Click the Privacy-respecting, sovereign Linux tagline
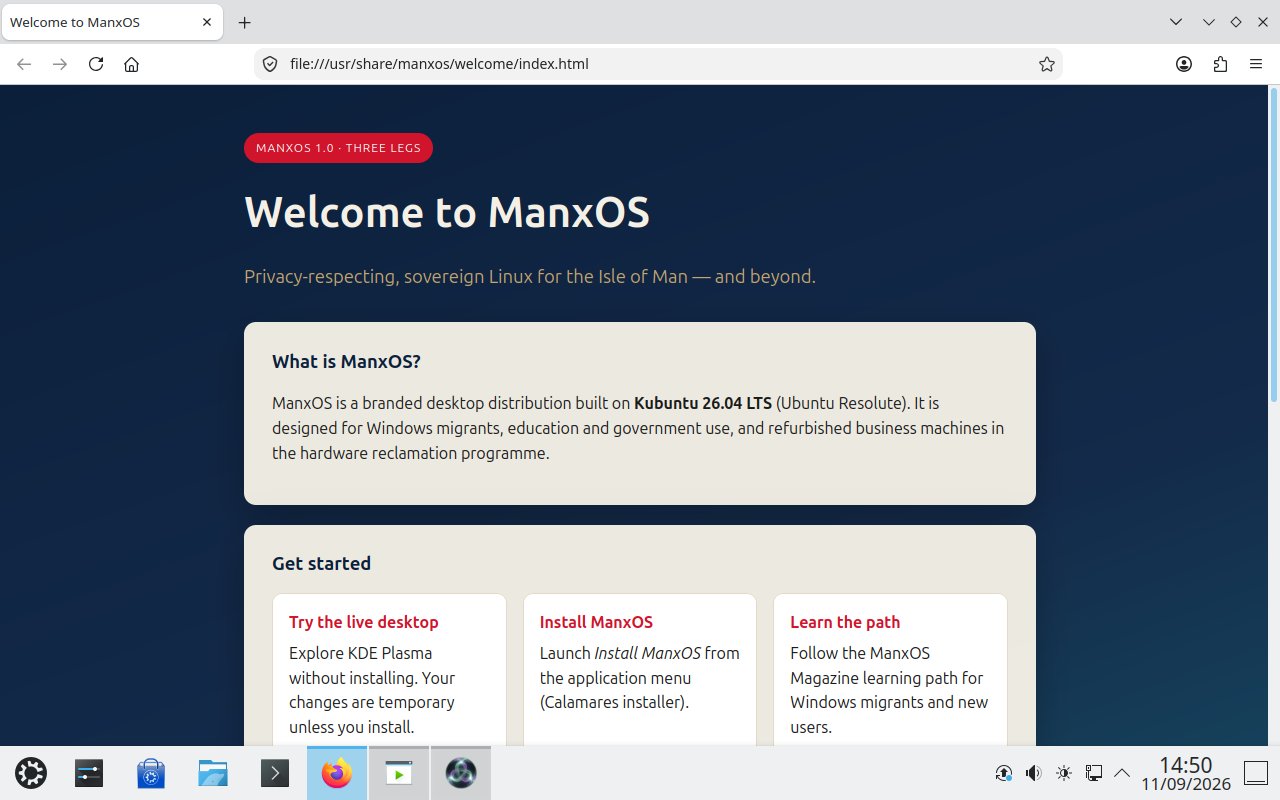1280x800 pixels. [x=530, y=276]
